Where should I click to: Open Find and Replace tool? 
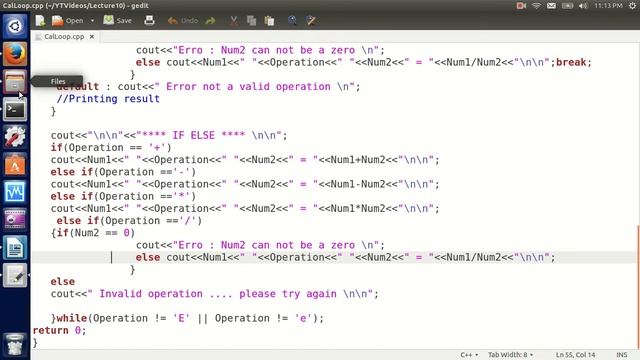[x=311, y=20]
